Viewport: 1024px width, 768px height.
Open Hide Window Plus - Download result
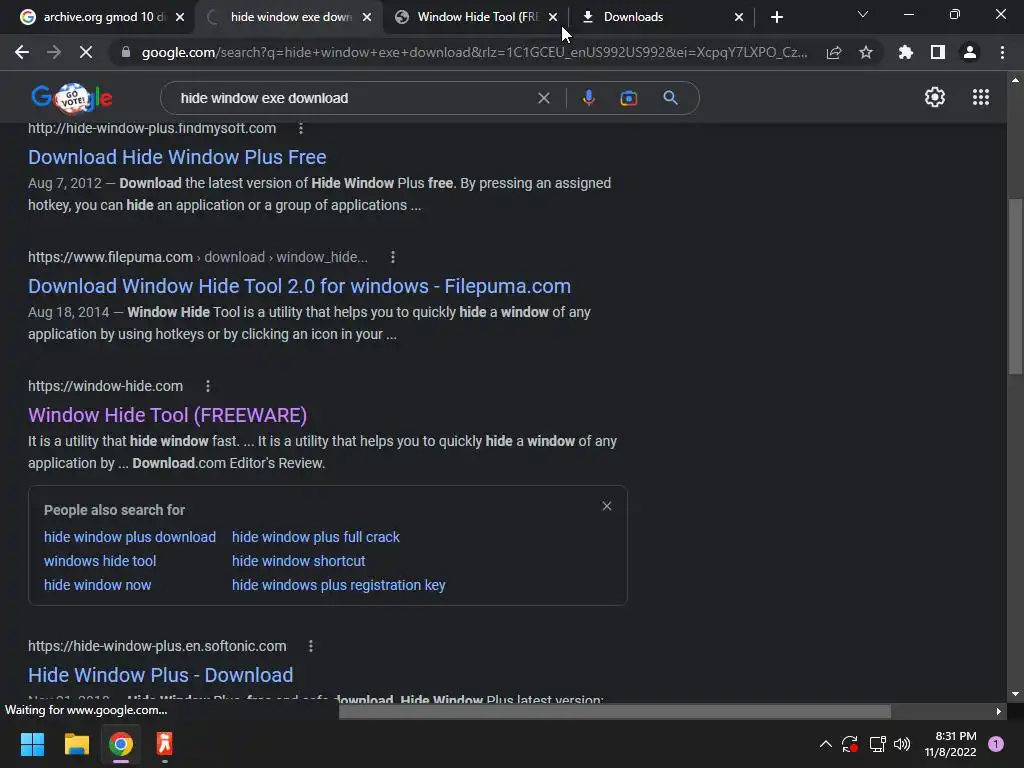coord(161,675)
